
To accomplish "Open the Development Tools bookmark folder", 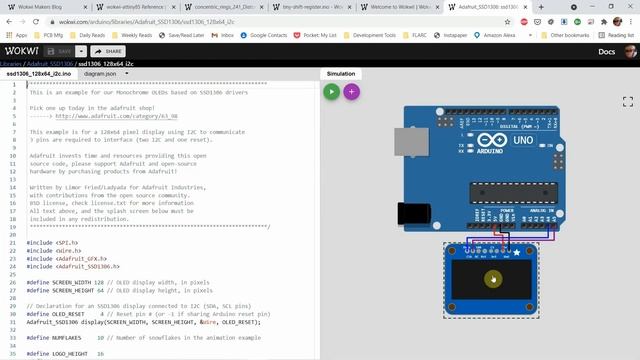I will (x=370, y=35).
